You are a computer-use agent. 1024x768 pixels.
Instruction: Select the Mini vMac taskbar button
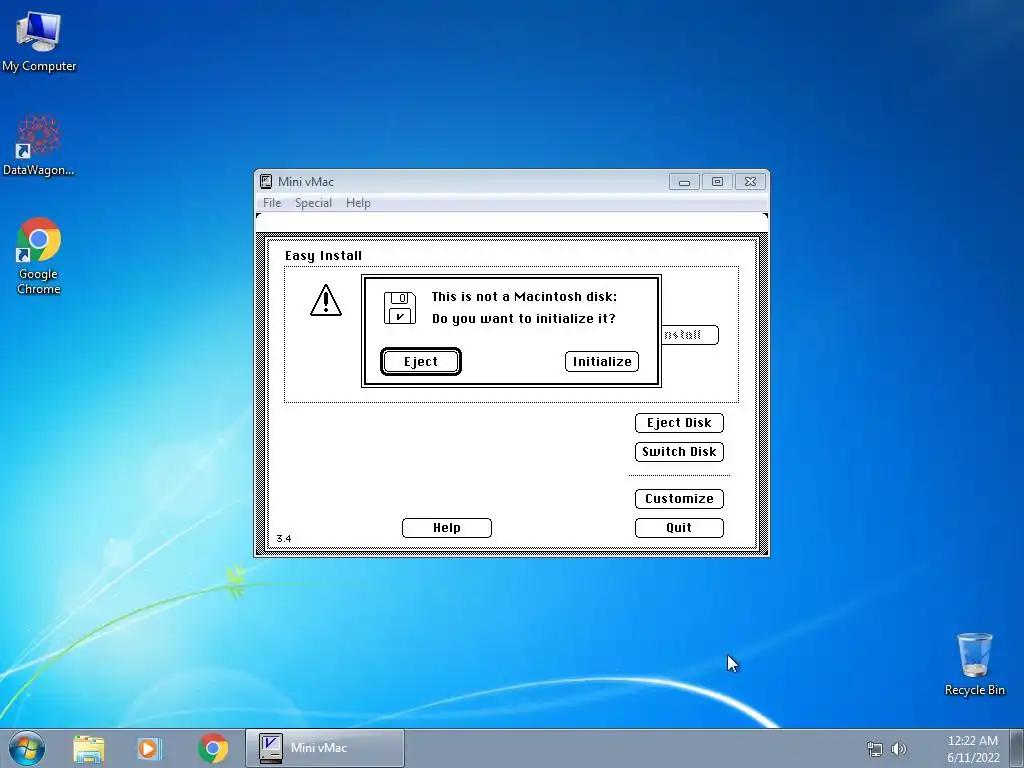tap(325, 748)
